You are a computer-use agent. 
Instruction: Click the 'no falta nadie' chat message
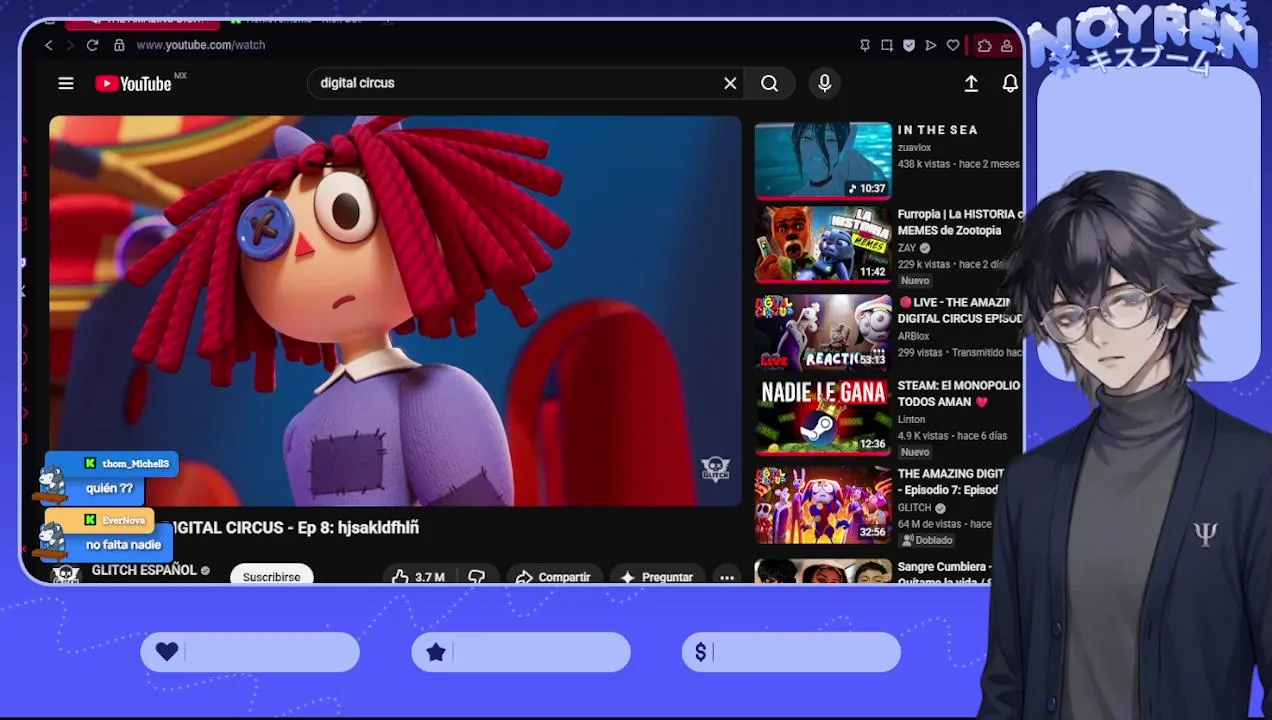pos(123,545)
